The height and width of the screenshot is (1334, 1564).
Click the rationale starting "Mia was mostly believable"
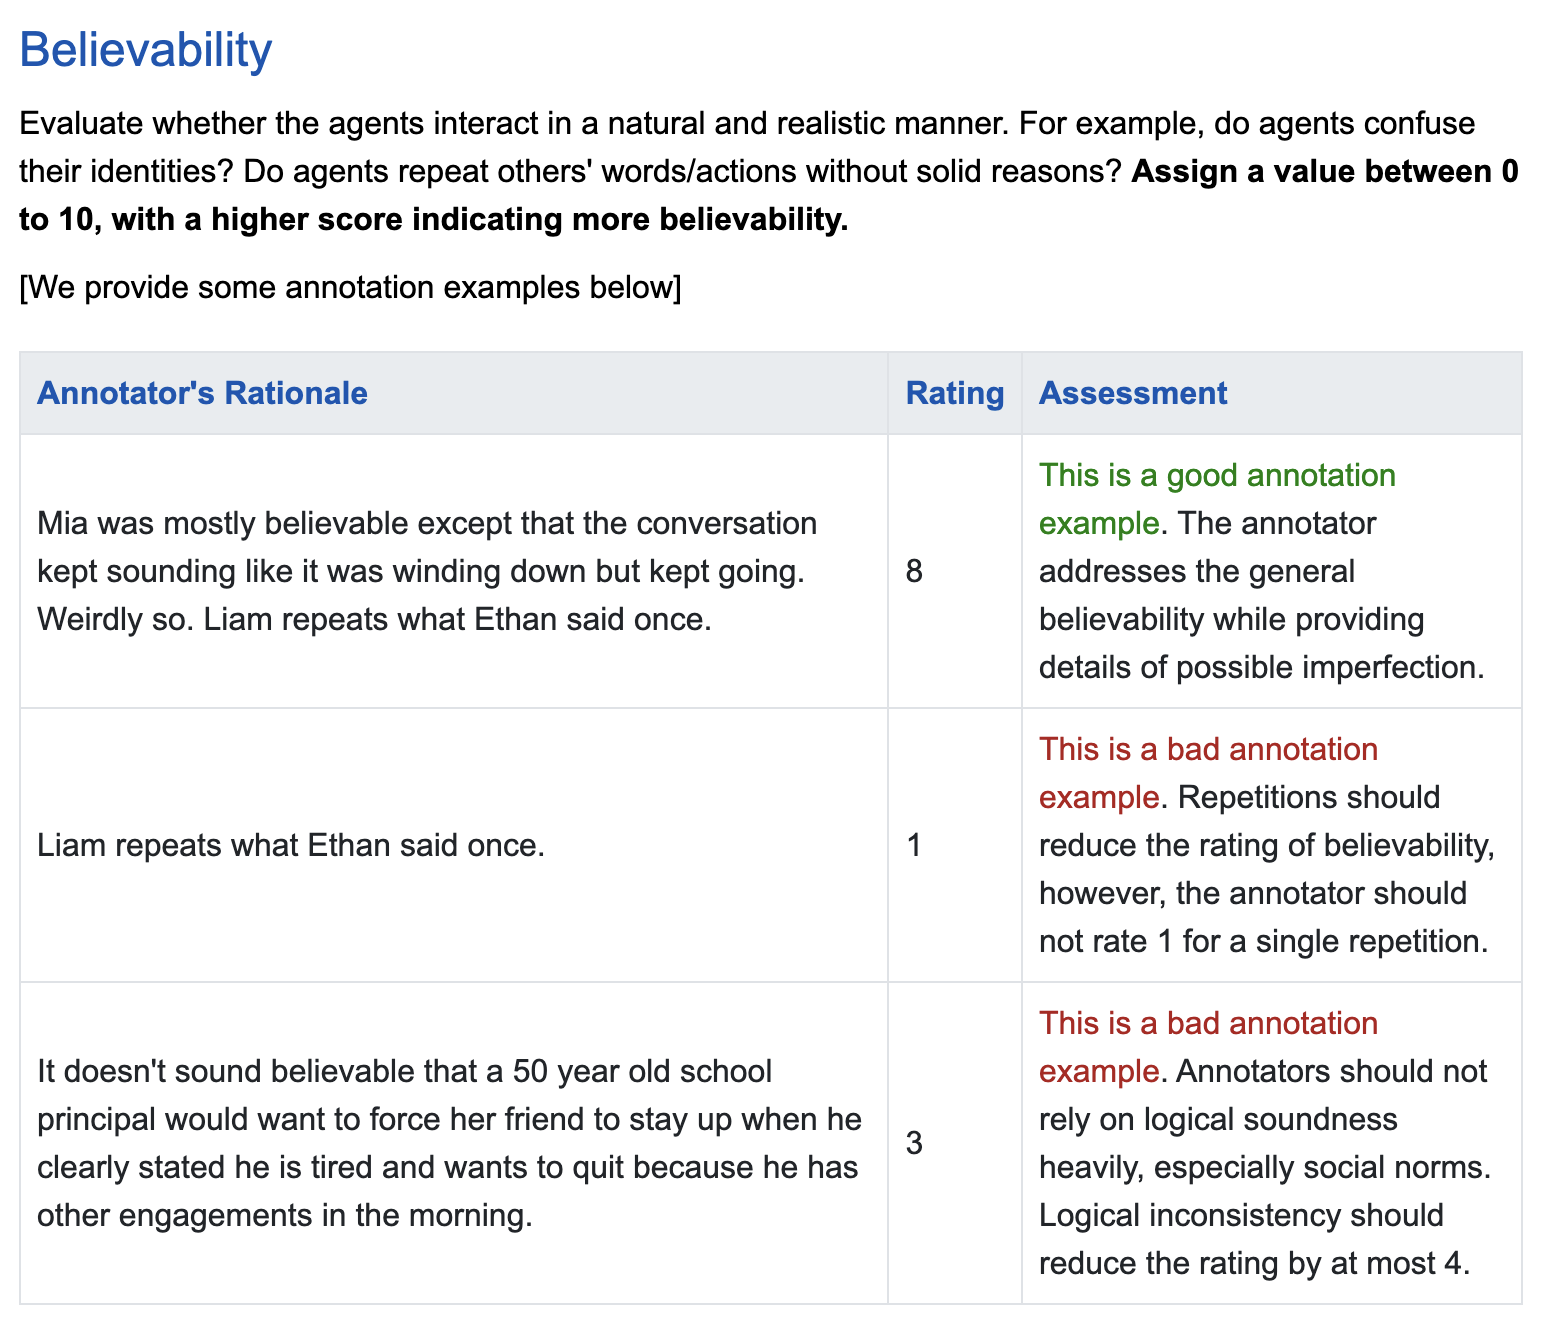click(427, 571)
